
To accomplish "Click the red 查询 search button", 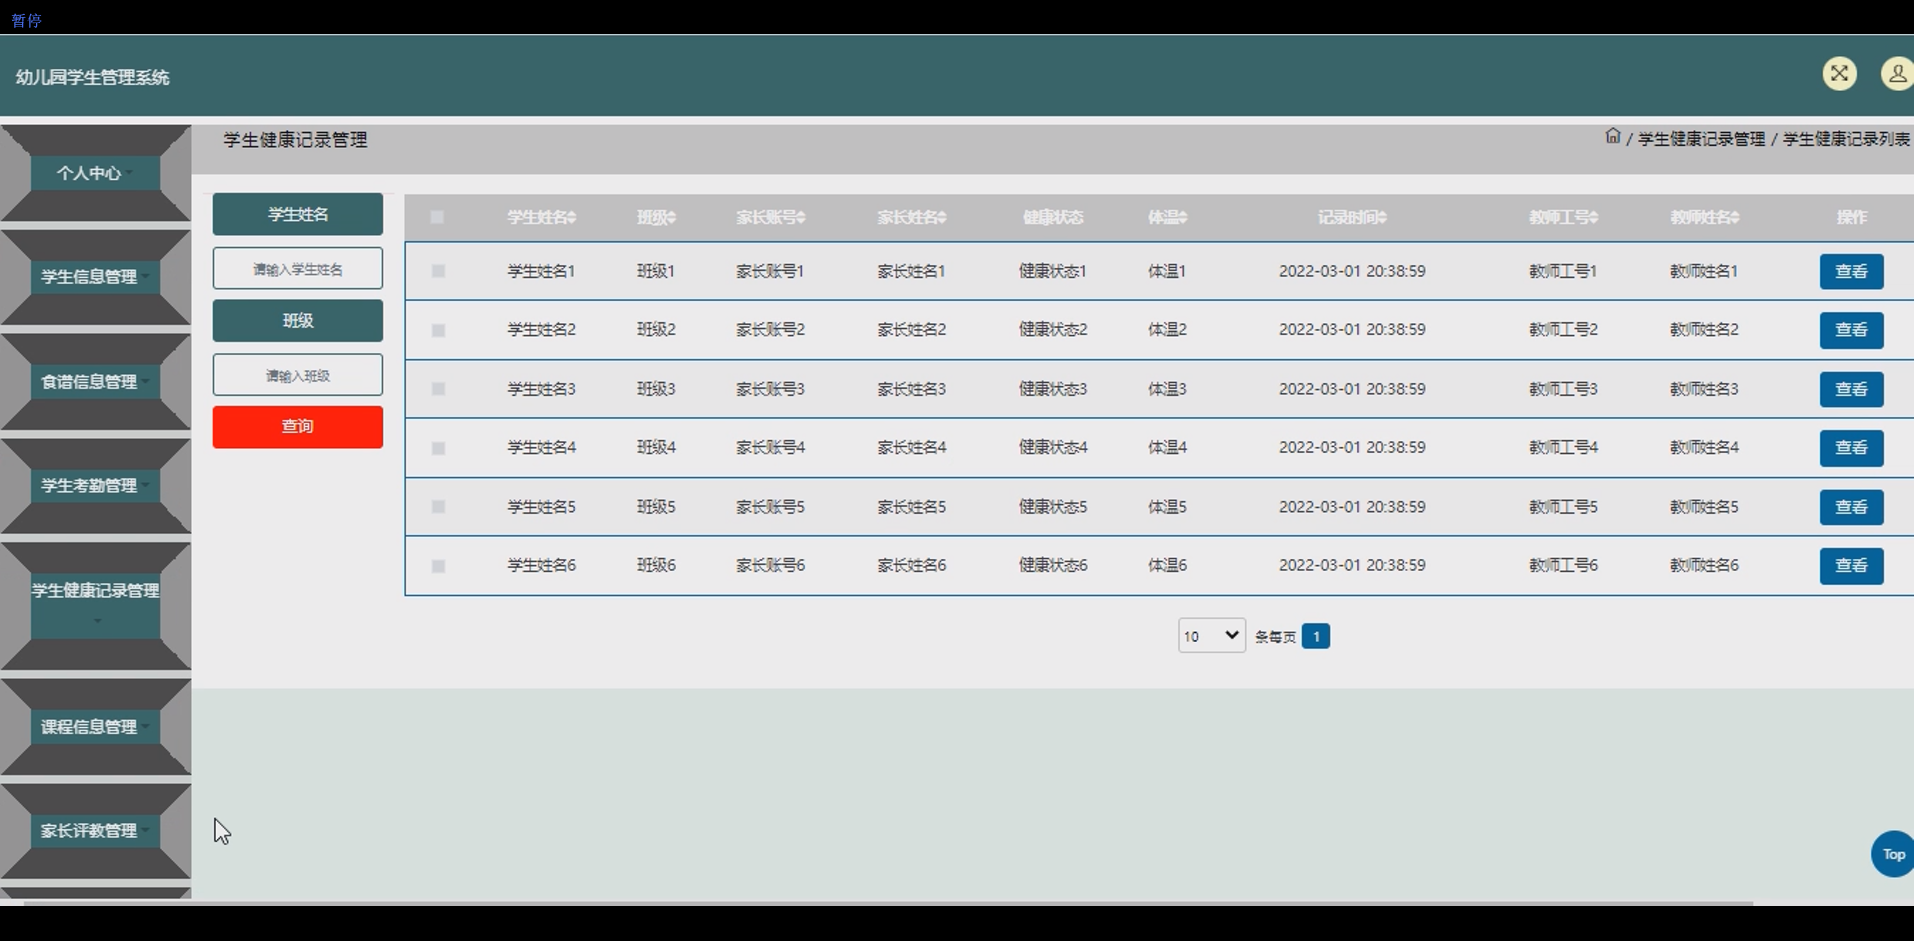I will pos(297,427).
